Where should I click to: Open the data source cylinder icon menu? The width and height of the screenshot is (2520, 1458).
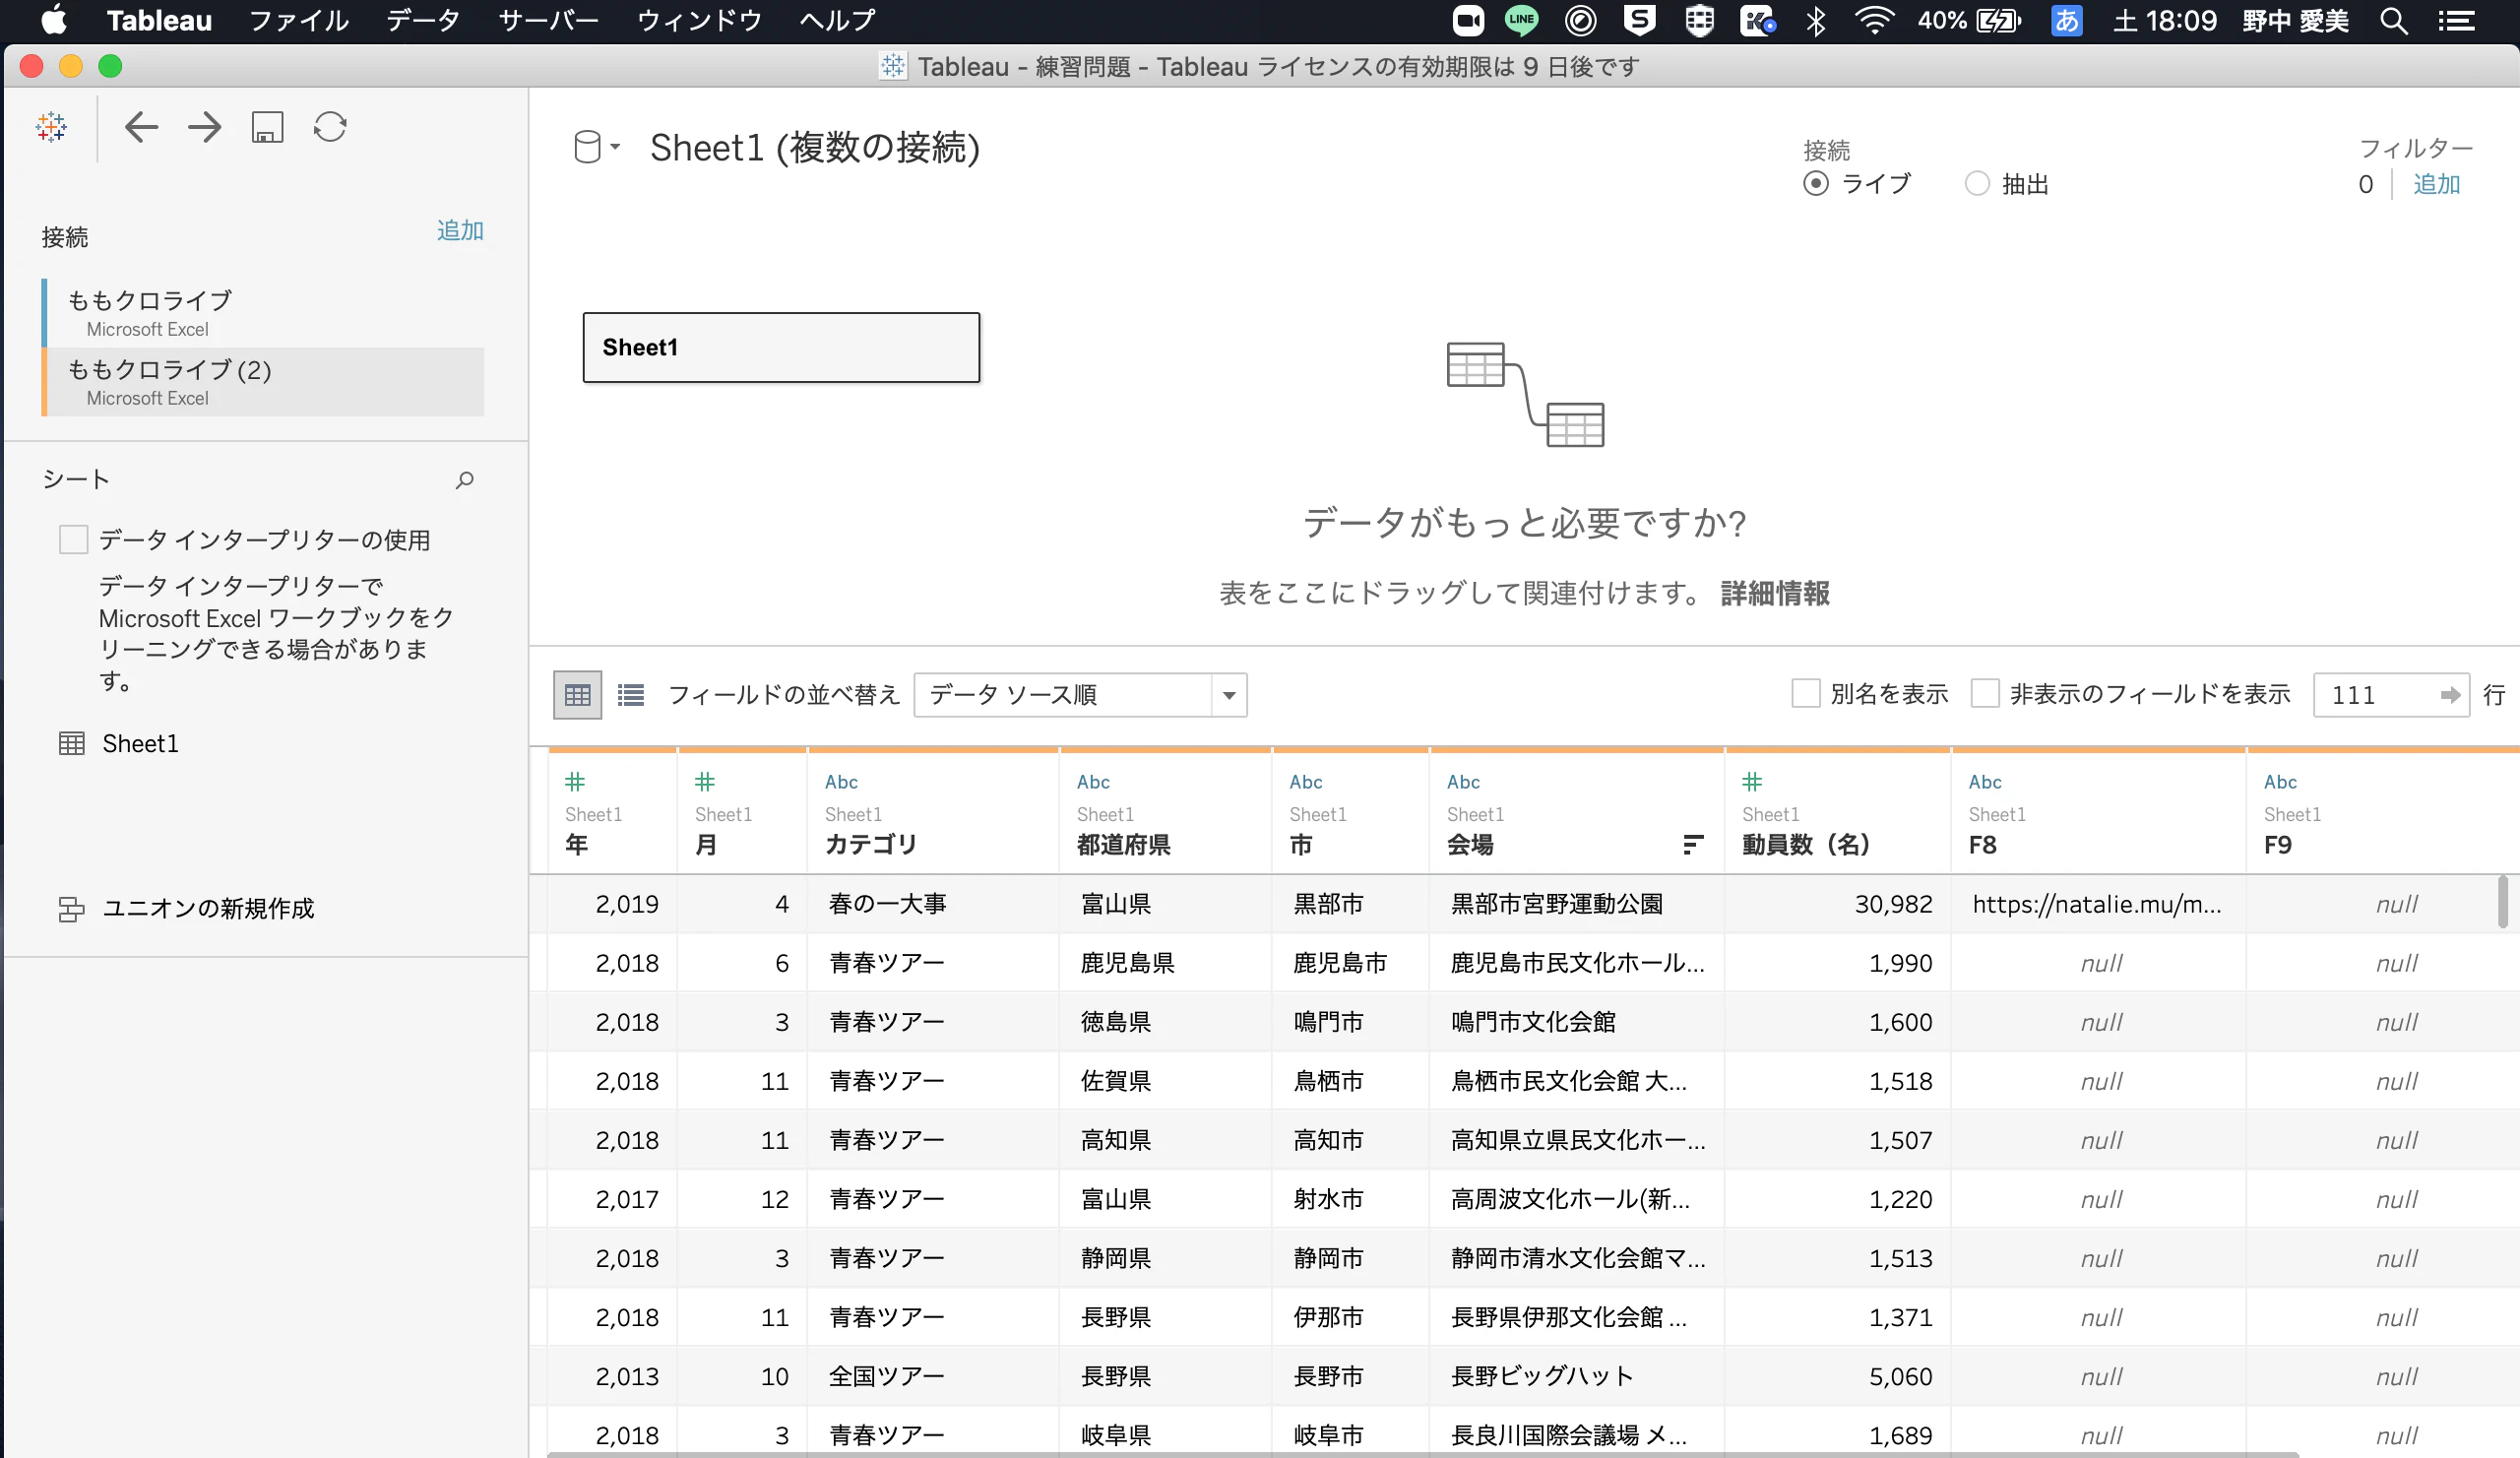coord(597,147)
